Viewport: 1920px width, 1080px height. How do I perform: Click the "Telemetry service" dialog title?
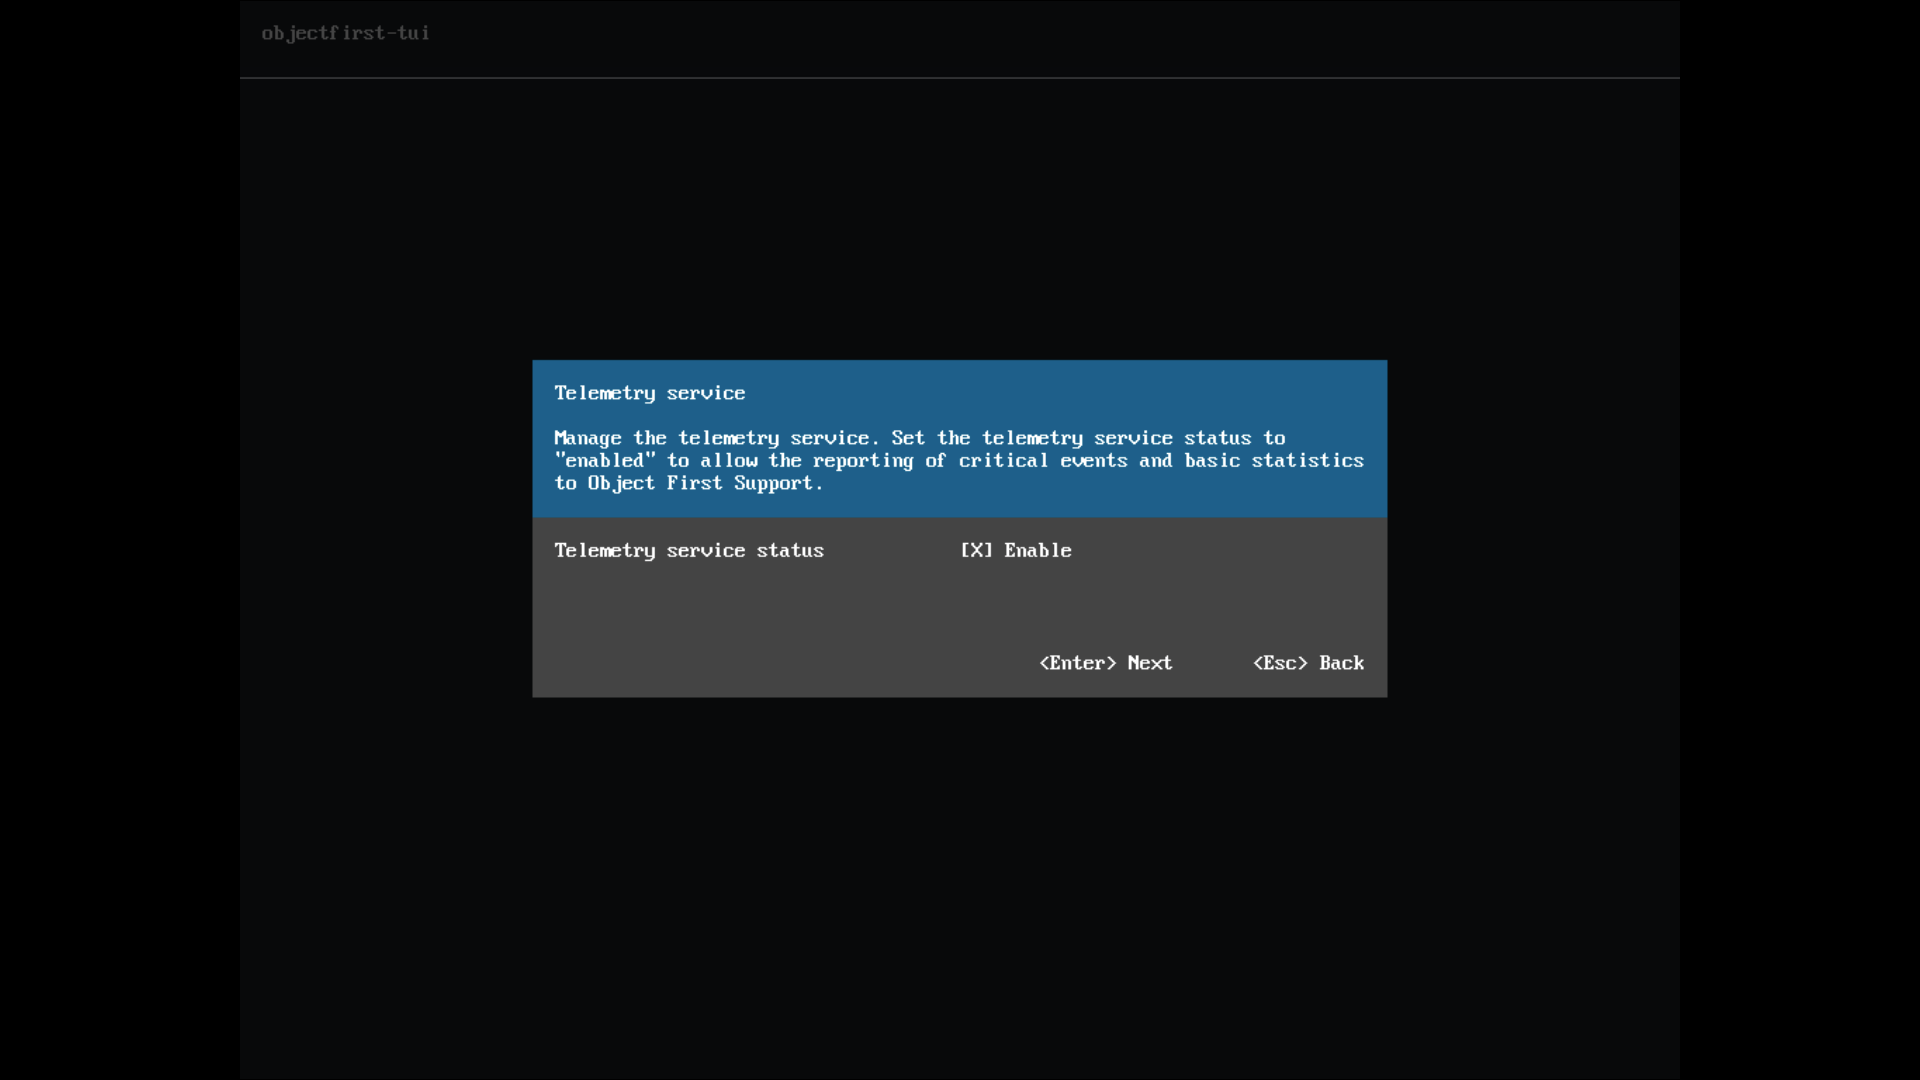click(650, 393)
